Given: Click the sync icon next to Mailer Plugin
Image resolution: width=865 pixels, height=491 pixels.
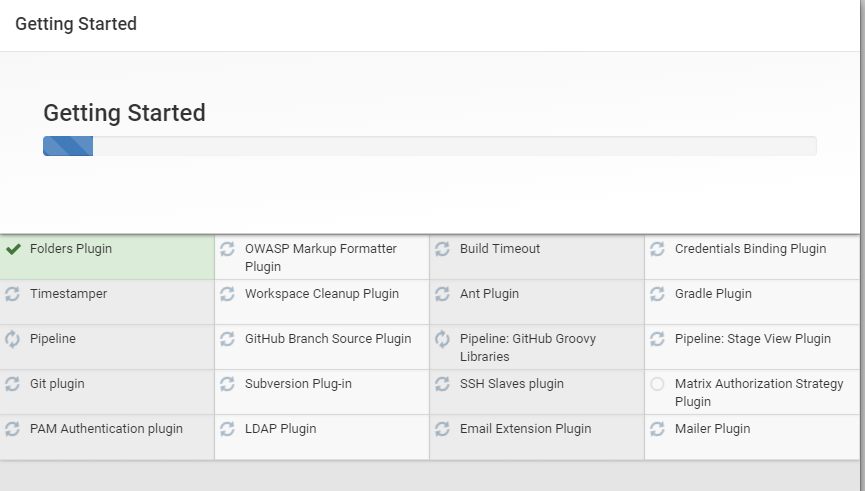Looking at the screenshot, I should (x=657, y=429).
